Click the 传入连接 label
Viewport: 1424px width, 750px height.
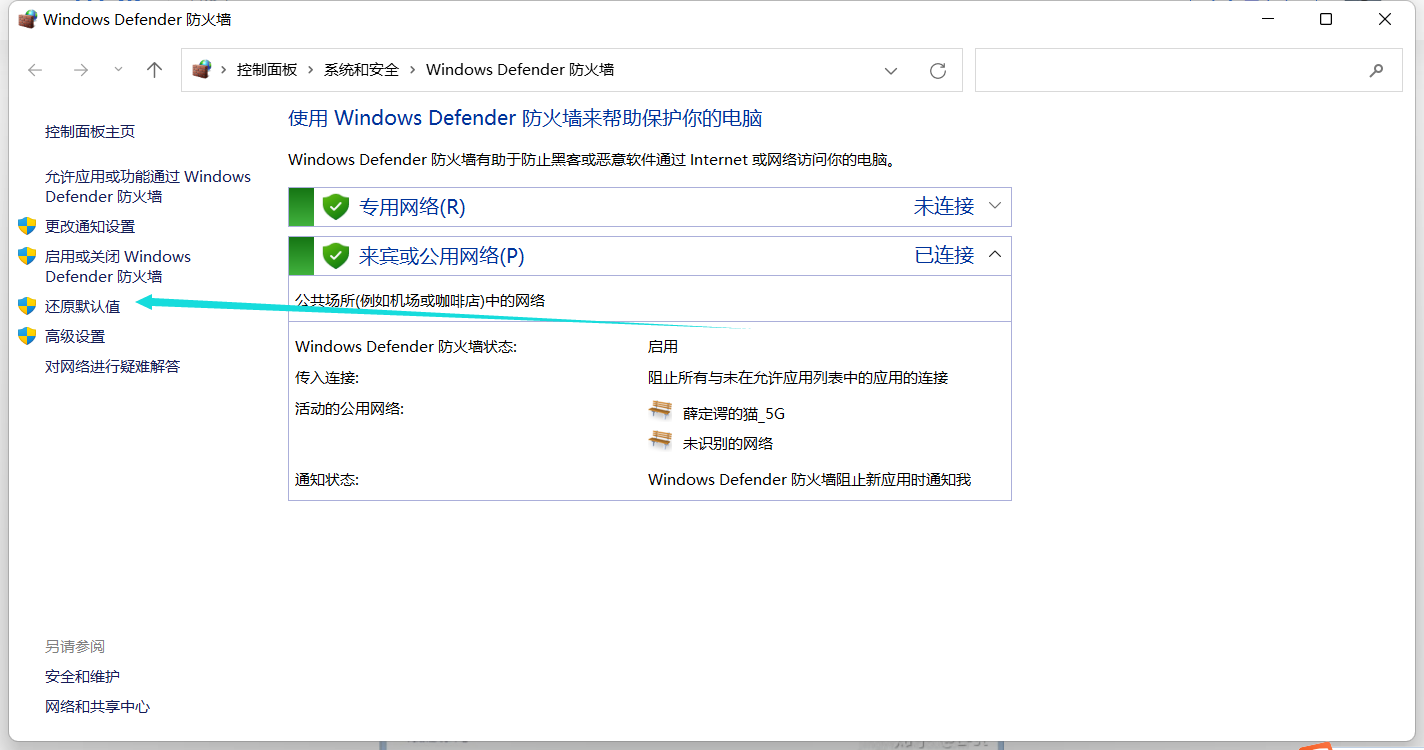click(x=327, y=378)
